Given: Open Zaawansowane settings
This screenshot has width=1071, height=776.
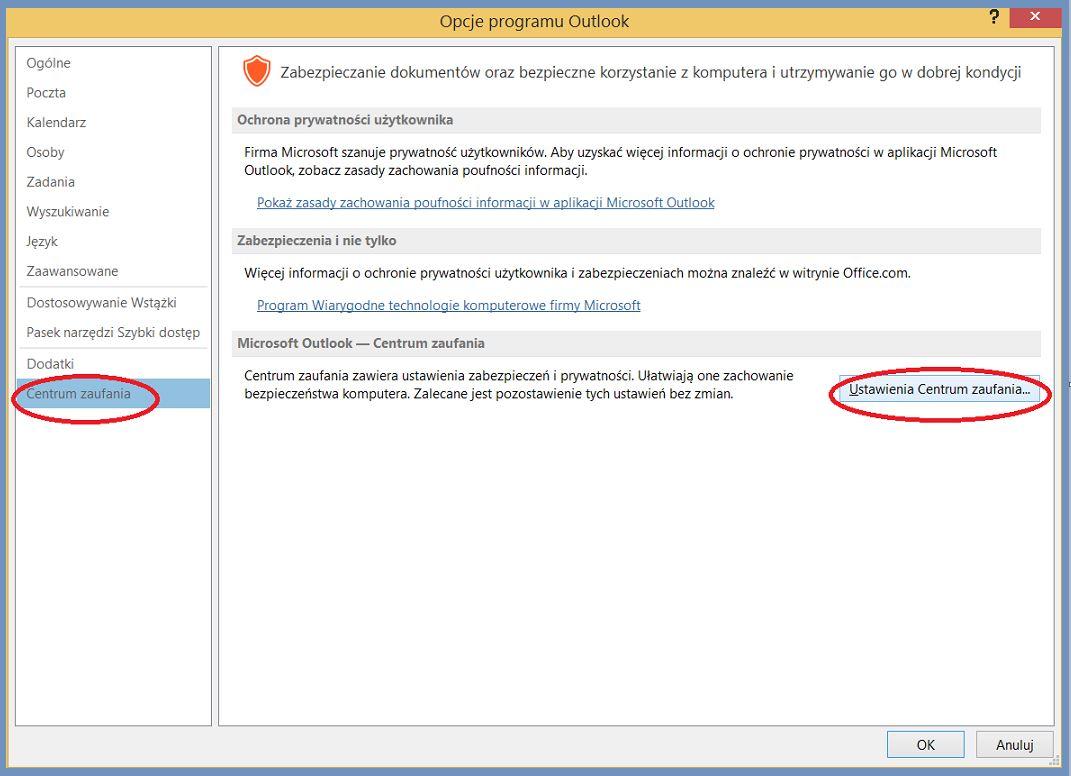Looking at the screenshot, I should pos(113,271).
